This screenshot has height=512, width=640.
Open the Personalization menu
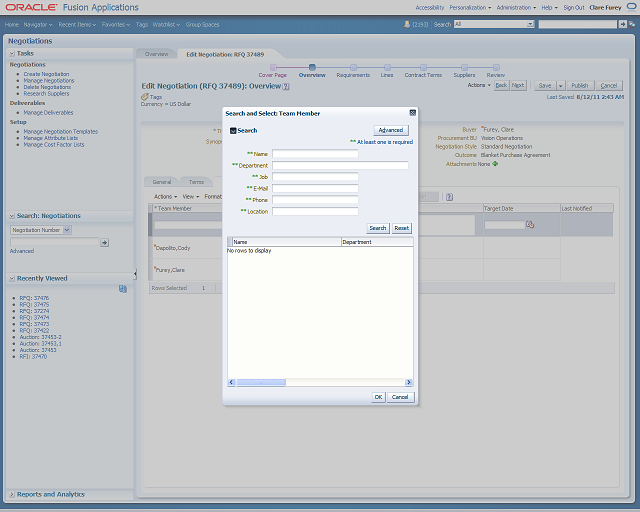pyautogui.click(x=470, y=7)
